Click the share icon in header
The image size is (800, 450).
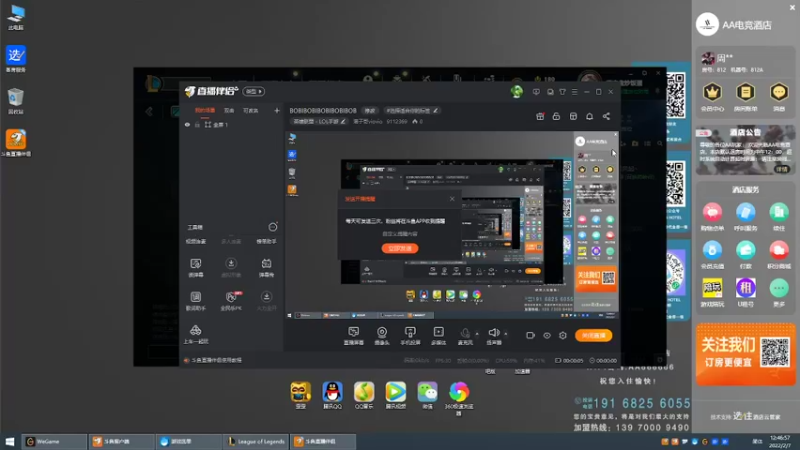(606, 116)
